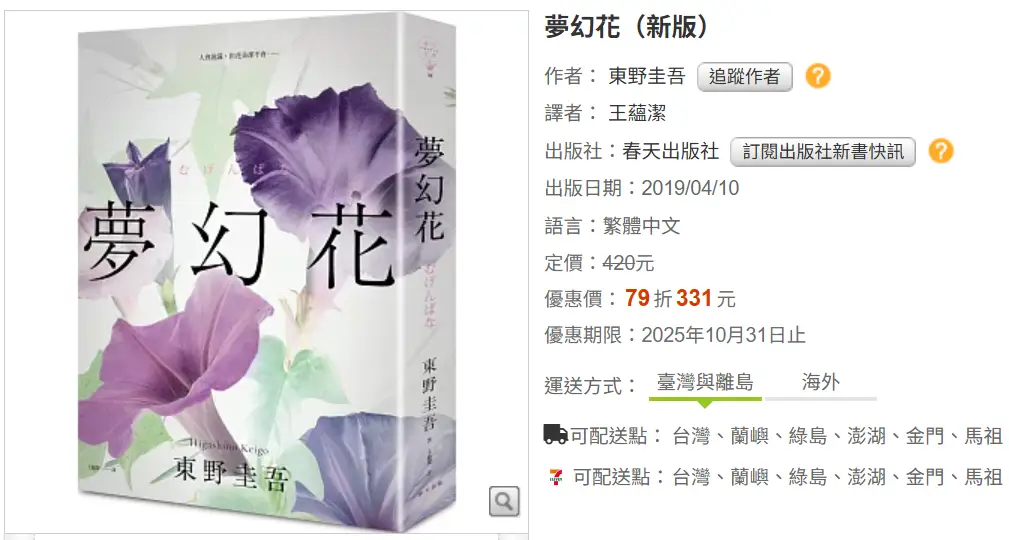Image resolution: width=1009 pixels, height=540 pixels.
Task: Switch to the 海外 shipping tab
Action: pos(820,382)
